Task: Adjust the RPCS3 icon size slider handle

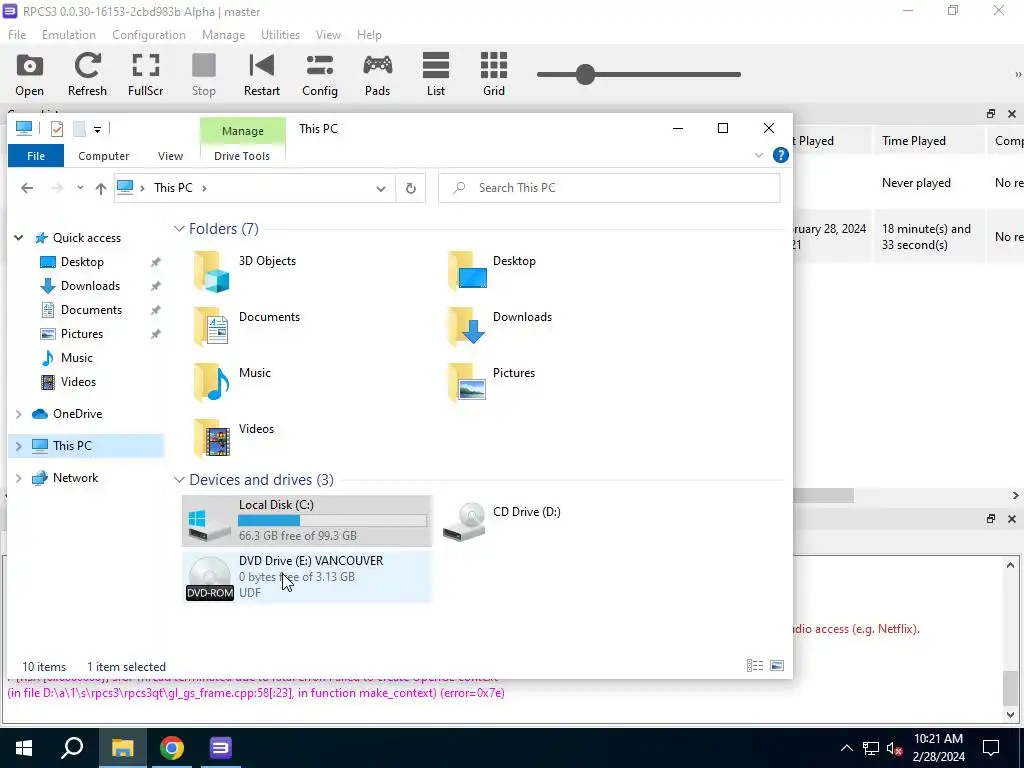Action: coord(585,74)
